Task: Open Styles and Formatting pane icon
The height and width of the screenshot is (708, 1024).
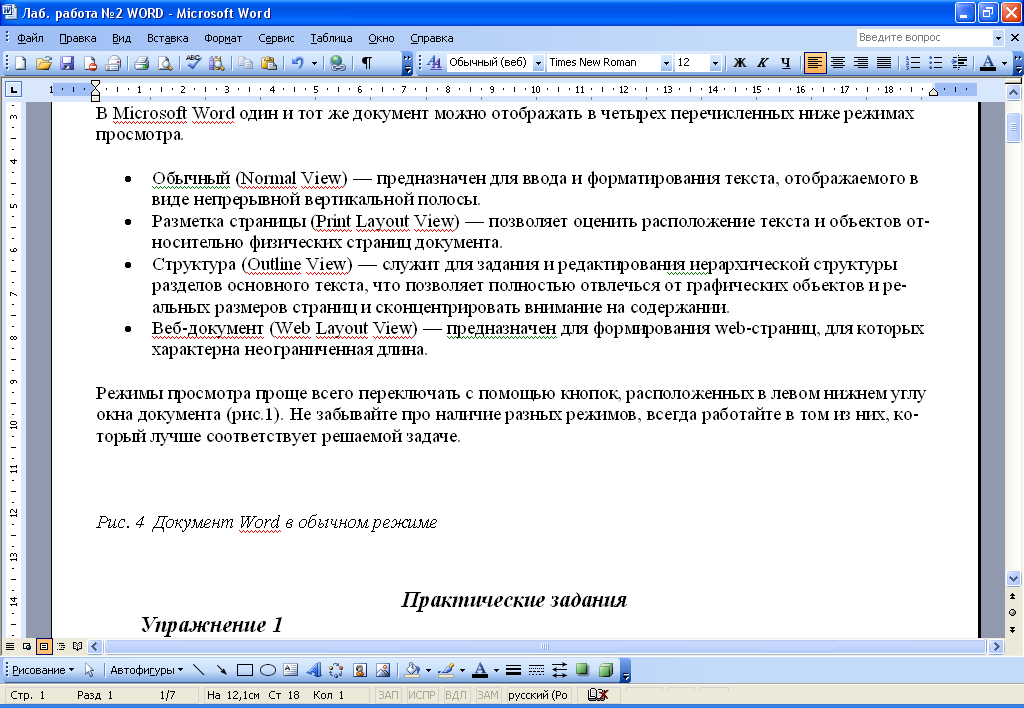Action: (434, 63)
